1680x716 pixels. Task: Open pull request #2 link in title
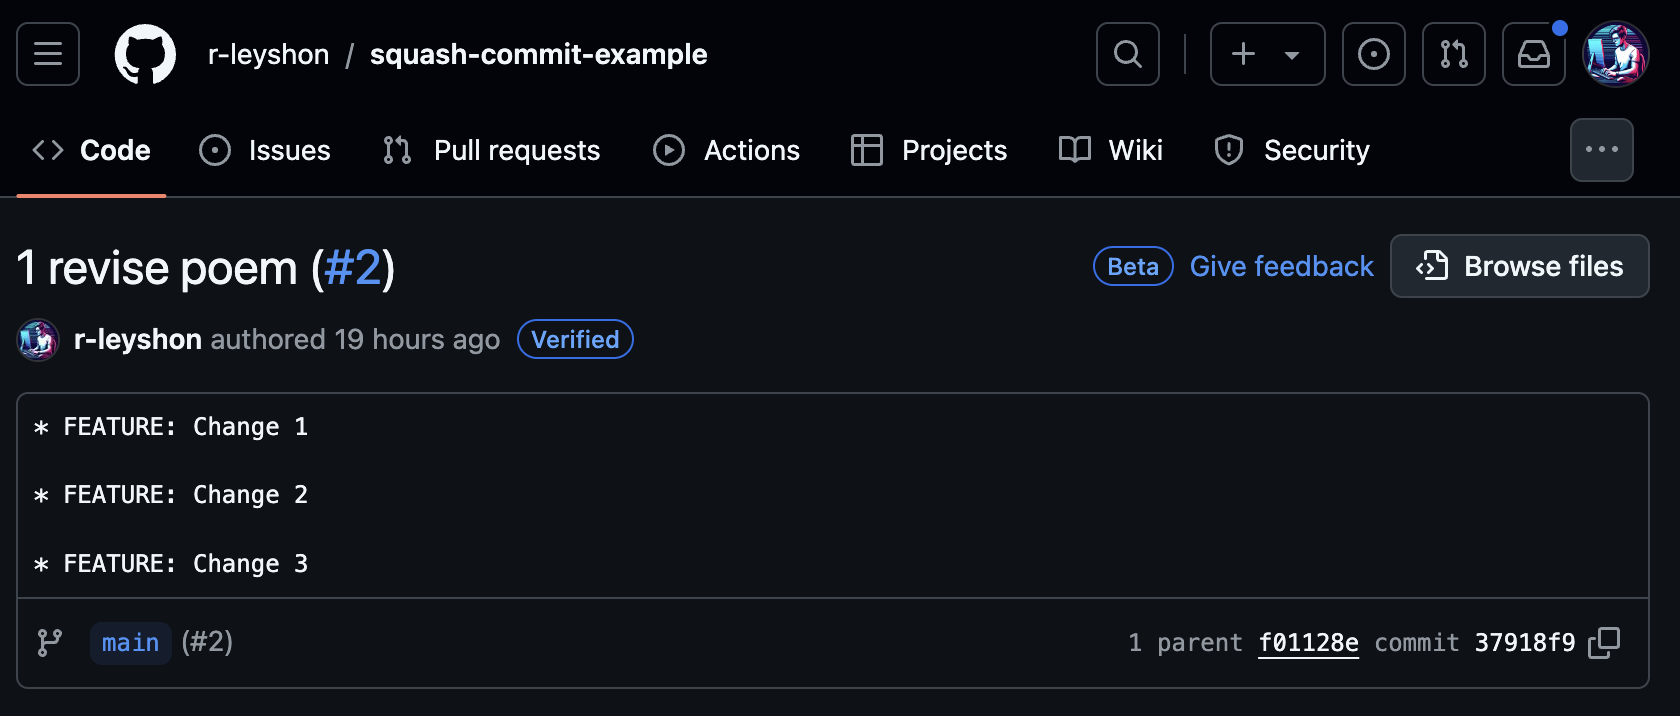[353, 268]
